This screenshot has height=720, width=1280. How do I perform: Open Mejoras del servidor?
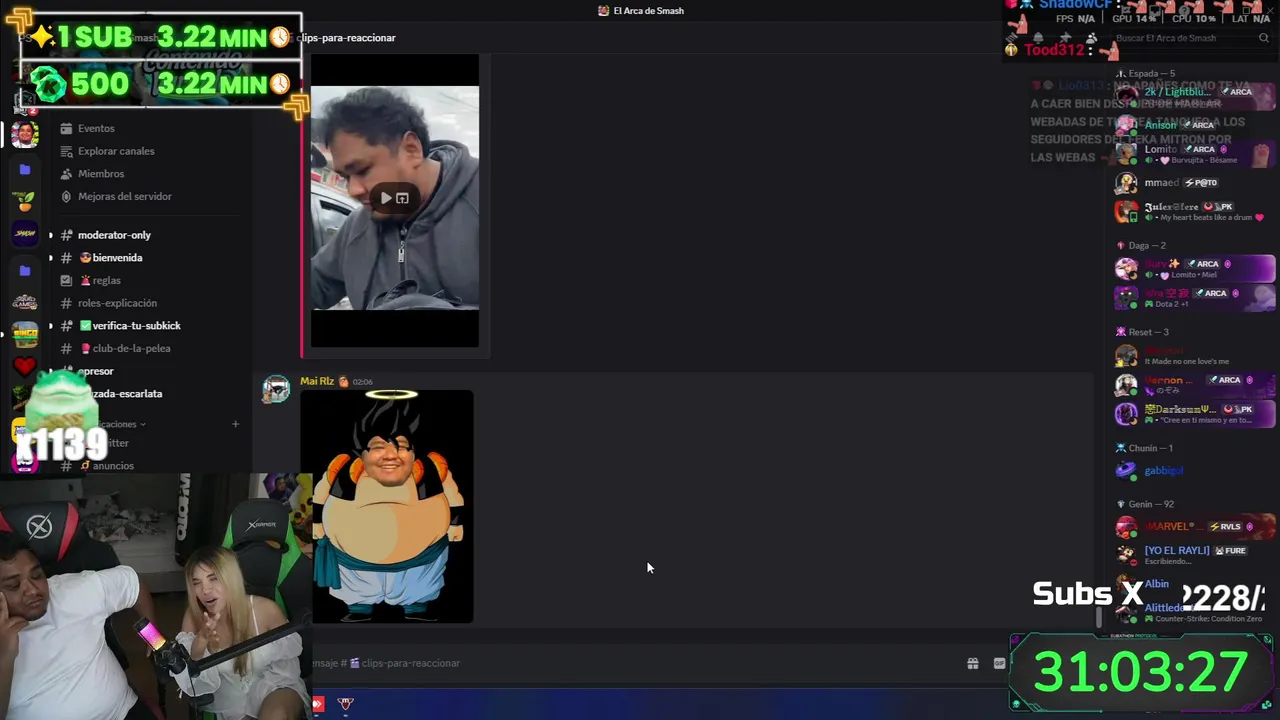125,197
